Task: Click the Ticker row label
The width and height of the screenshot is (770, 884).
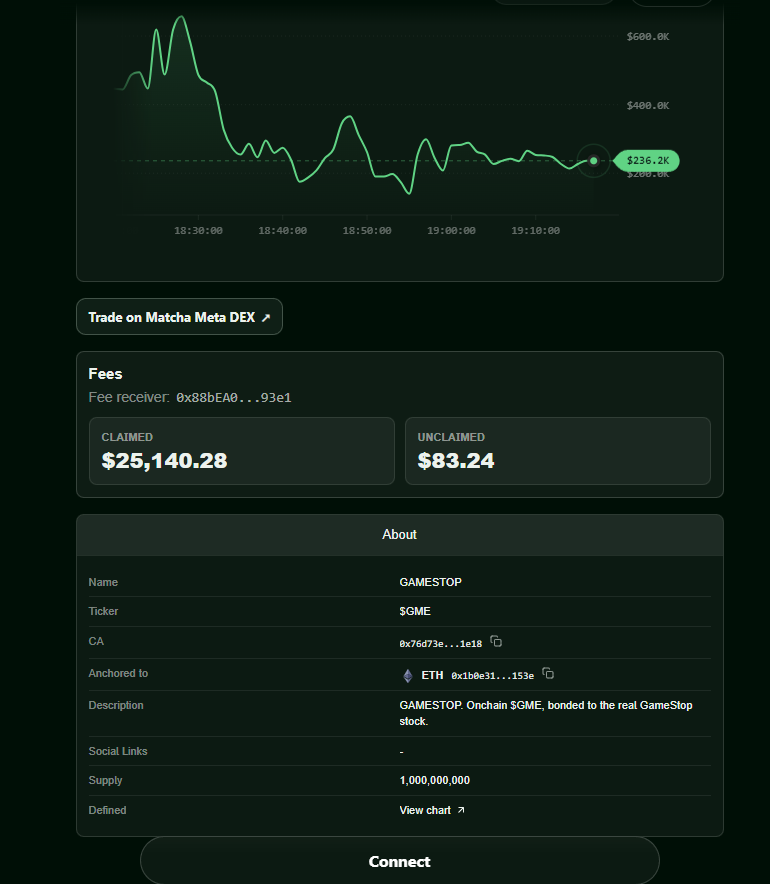Action: [103, 611]
